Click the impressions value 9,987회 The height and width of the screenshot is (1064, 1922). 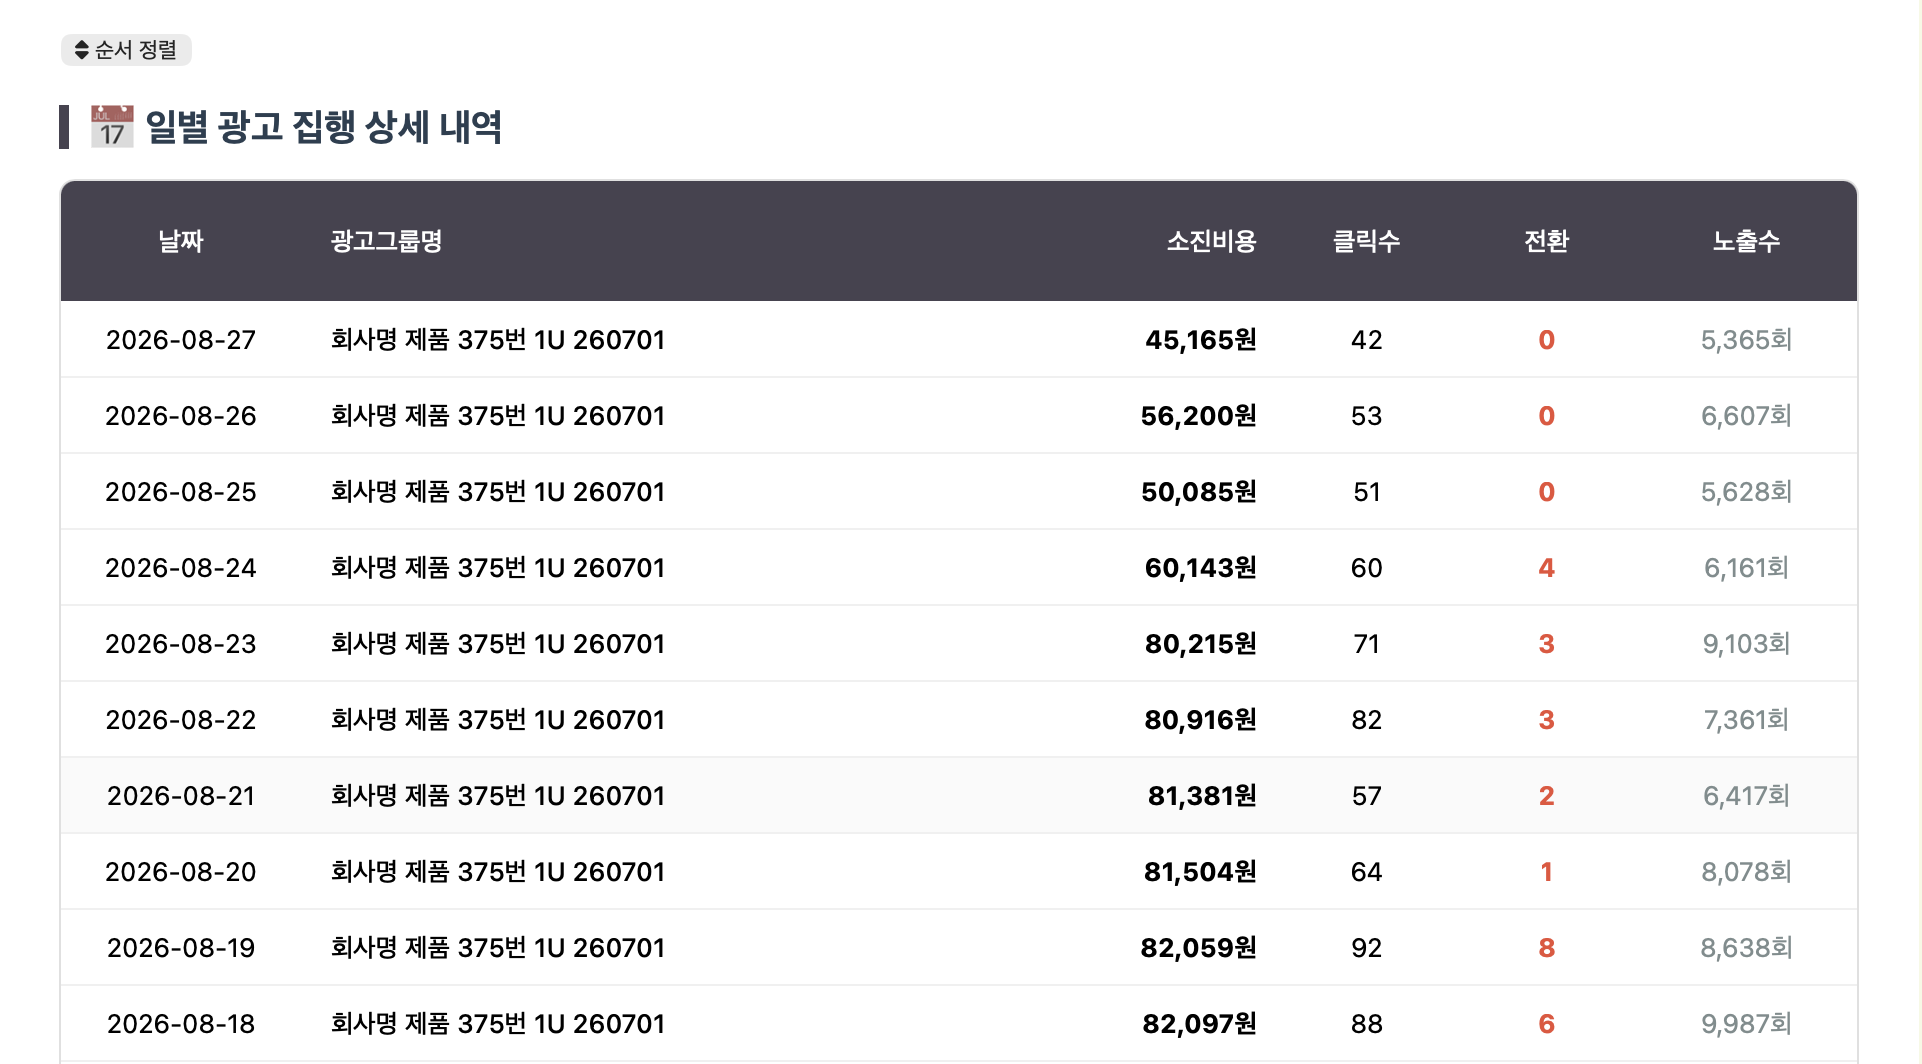1746,1024
